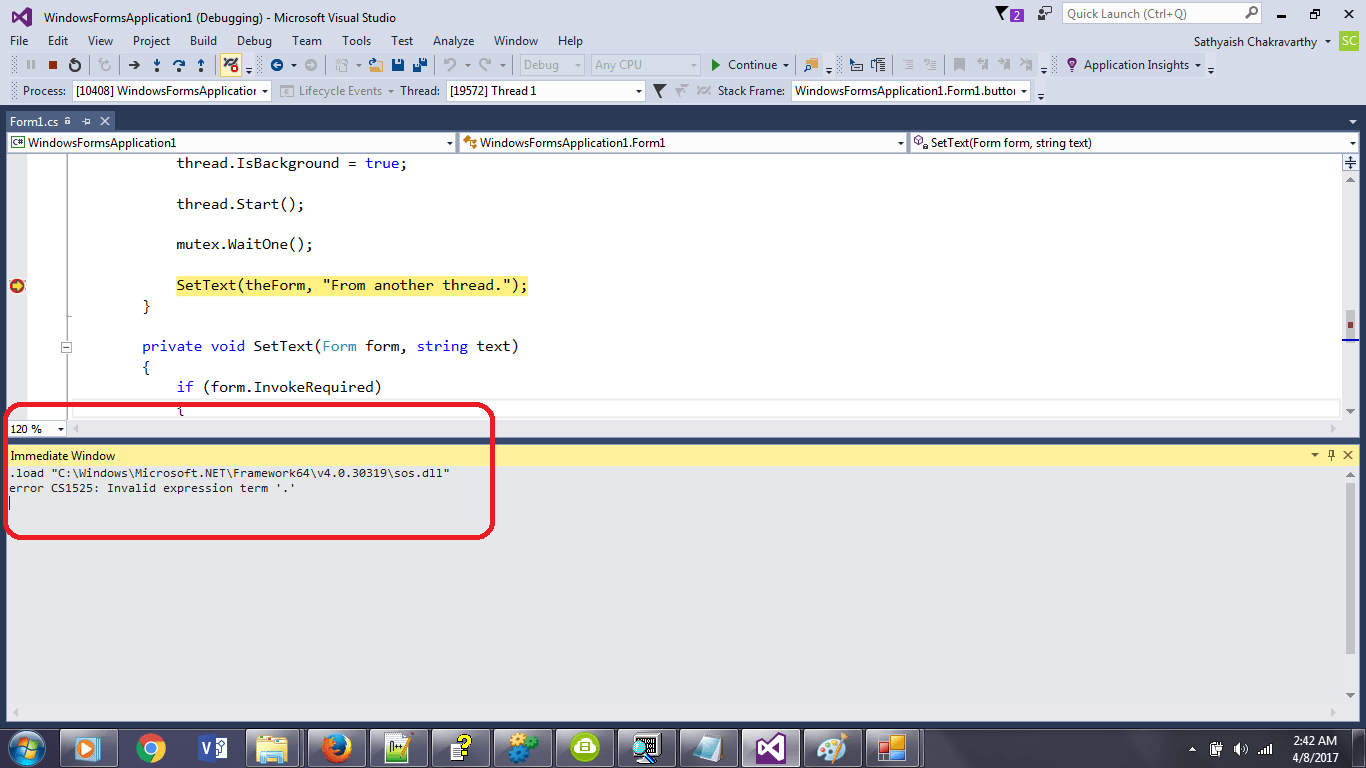
Task: Open the Analyze menu
Action: [x=453, y=41]
